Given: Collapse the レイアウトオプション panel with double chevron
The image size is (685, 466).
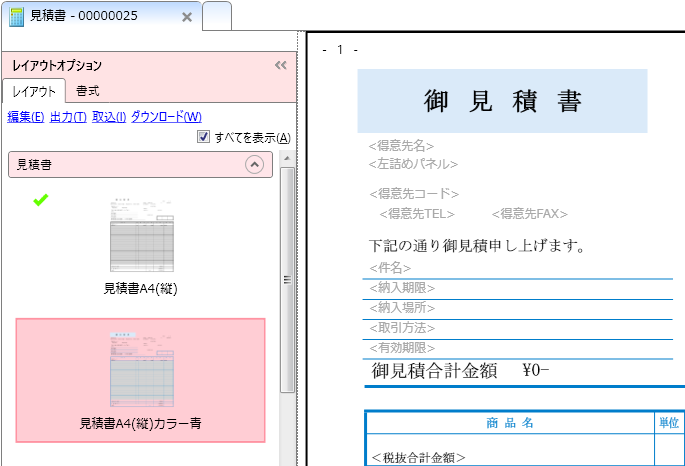Looking at the screenshot, I should (x=281, y=65).
